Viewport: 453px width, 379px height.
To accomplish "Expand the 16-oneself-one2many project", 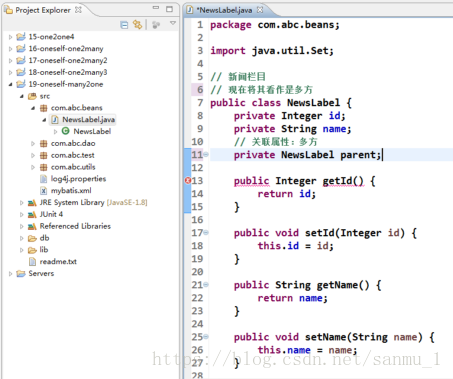I will 10,49.
